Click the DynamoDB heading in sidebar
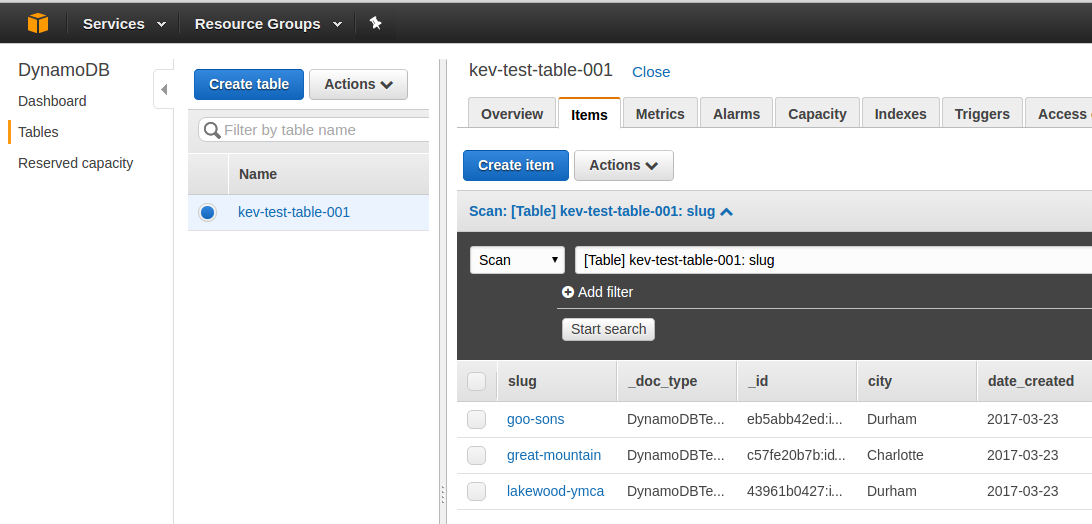 63,70
